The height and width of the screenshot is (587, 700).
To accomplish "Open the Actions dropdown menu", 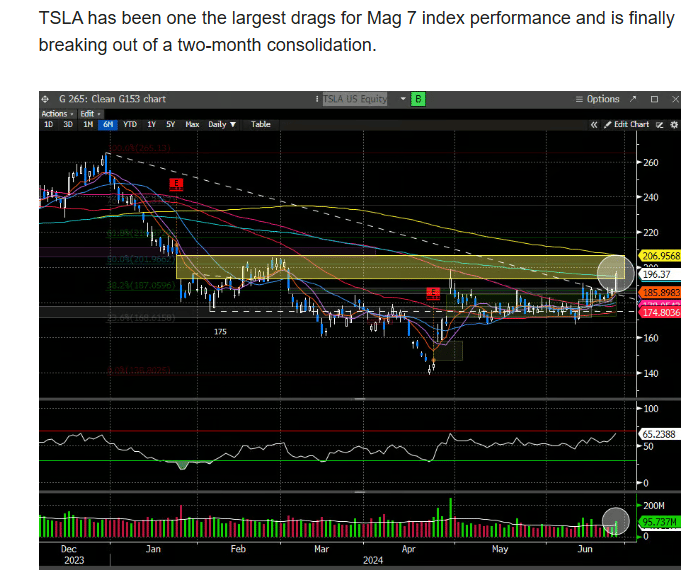I will point(57,114).
